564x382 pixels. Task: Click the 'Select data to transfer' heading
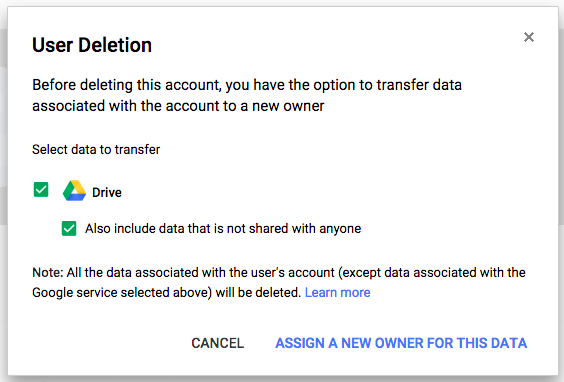(96, 149)
